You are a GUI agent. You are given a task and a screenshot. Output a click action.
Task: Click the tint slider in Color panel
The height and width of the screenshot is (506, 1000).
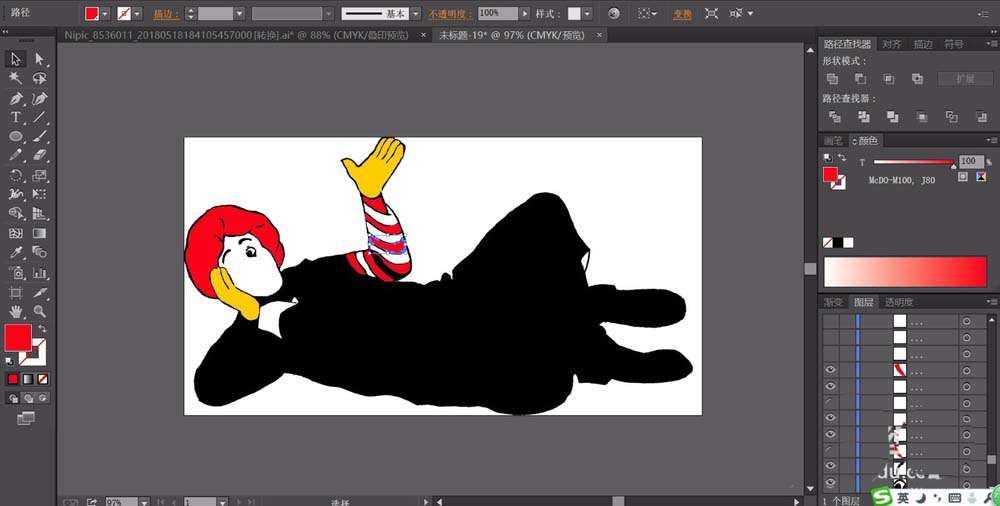coord(914,162)
